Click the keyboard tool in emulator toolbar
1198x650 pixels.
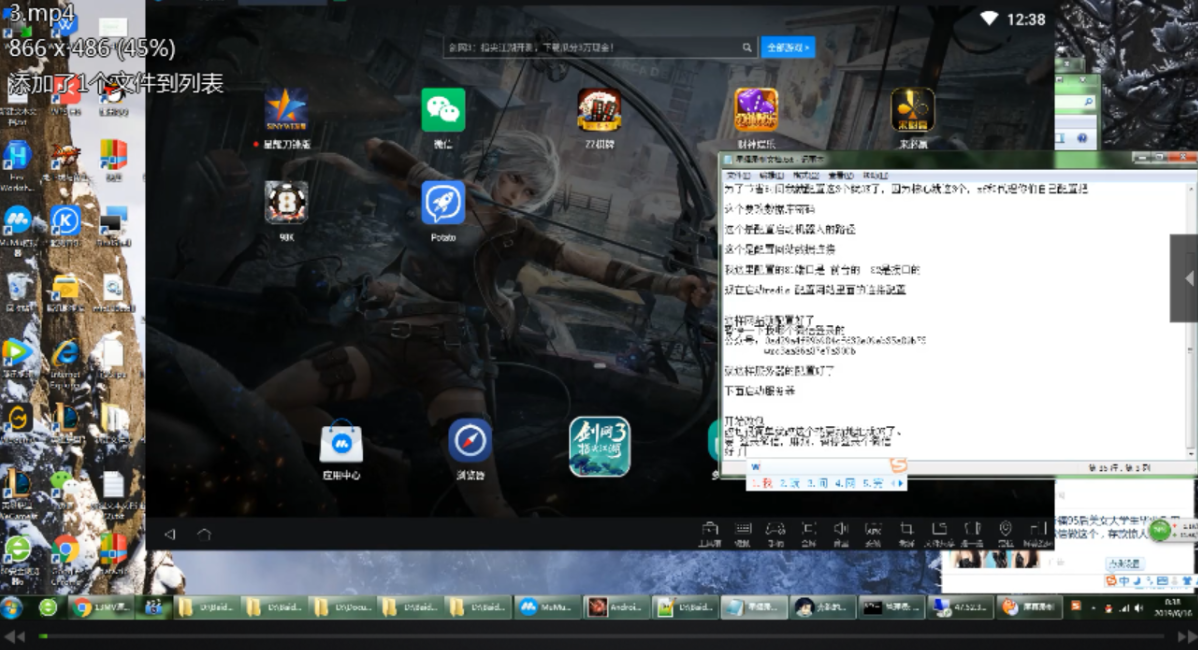743,533
